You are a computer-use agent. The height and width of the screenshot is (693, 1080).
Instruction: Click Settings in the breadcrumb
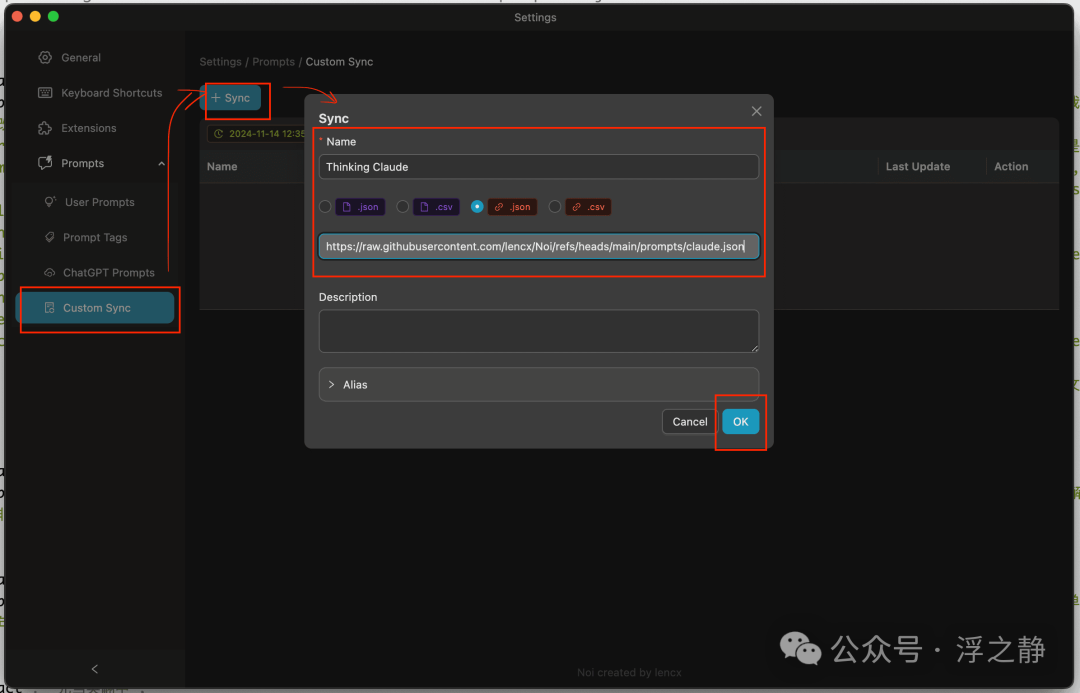tap(220, 62)
